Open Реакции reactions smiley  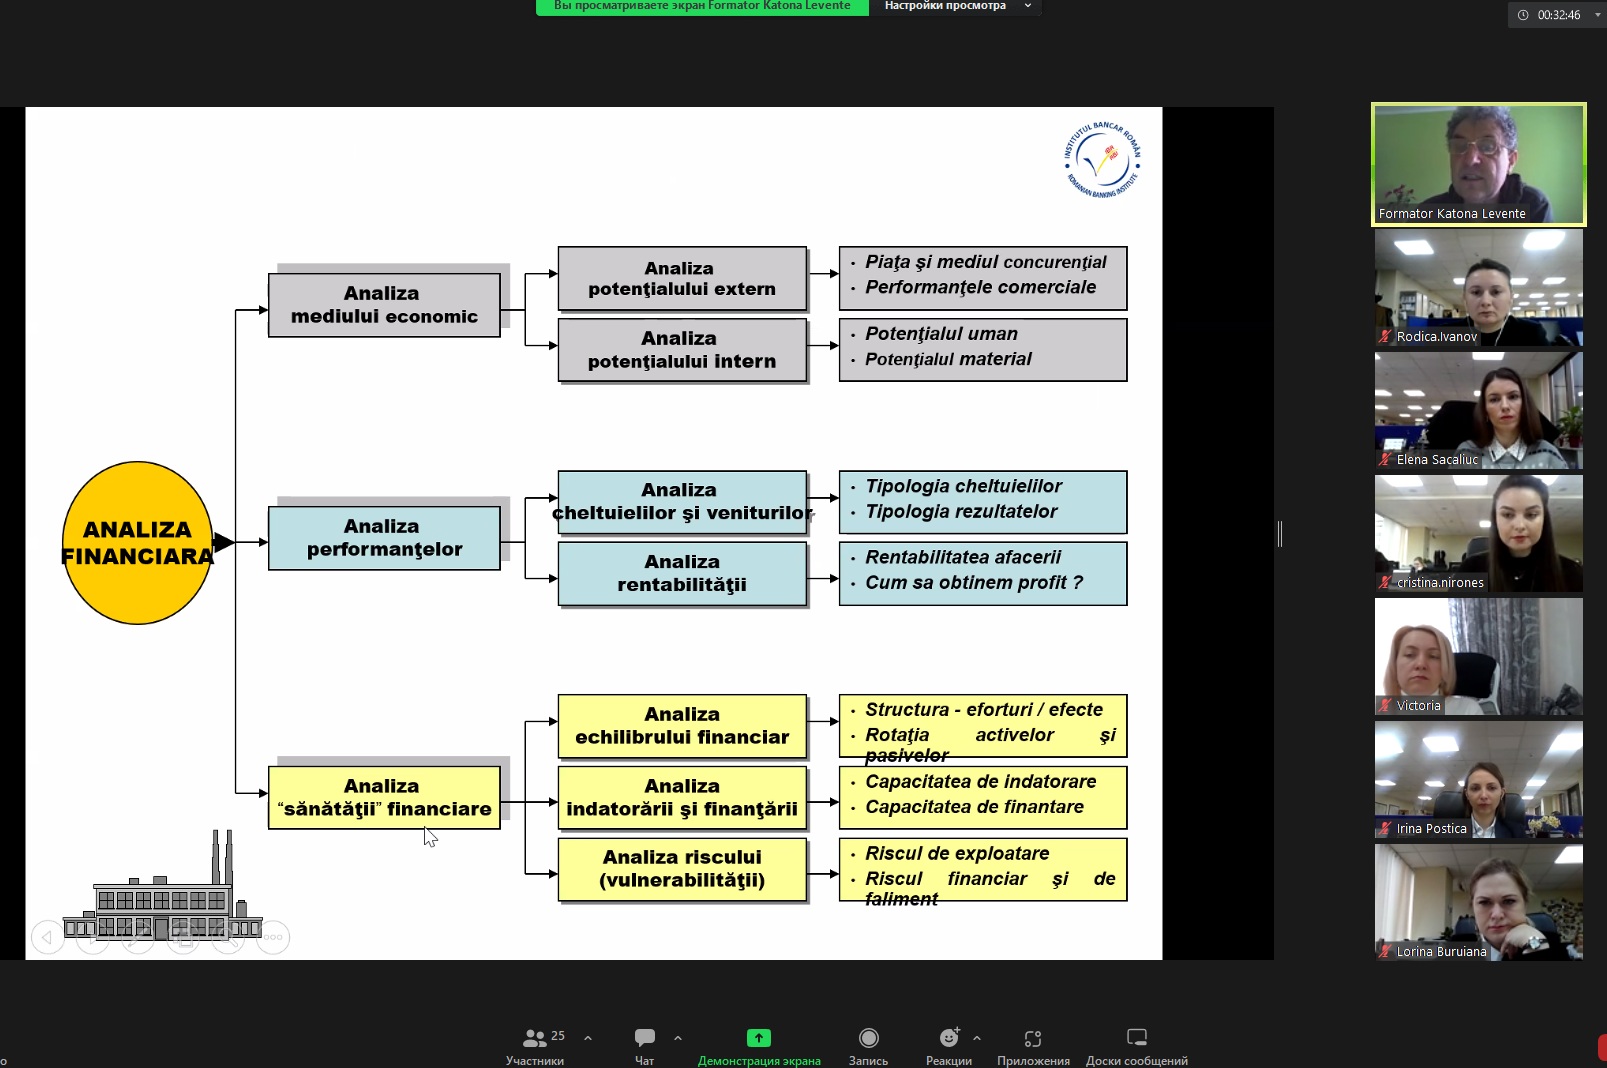(x=948, y=1038)
